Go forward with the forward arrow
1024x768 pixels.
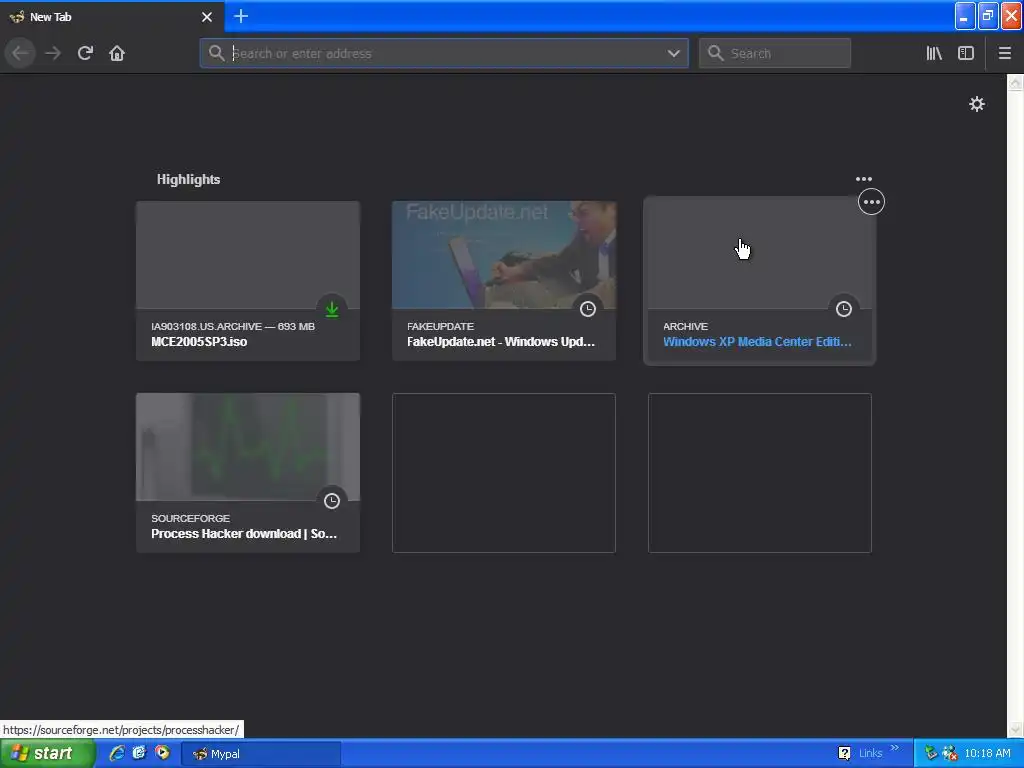(x=53, y=54)
